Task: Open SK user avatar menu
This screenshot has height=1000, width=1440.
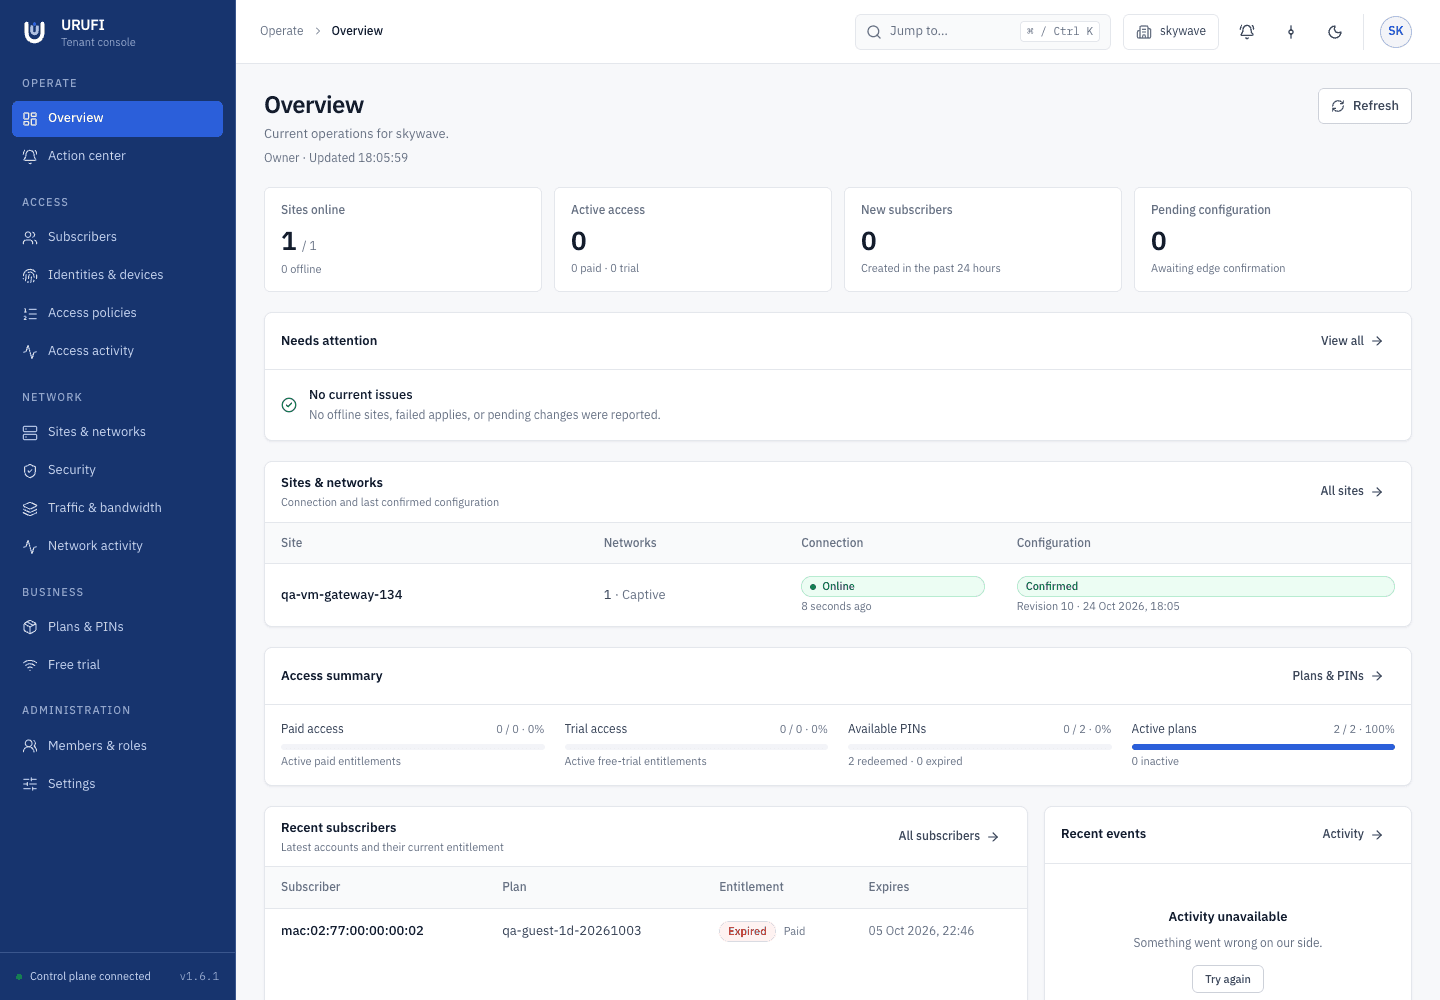Action: point(1396,32)
